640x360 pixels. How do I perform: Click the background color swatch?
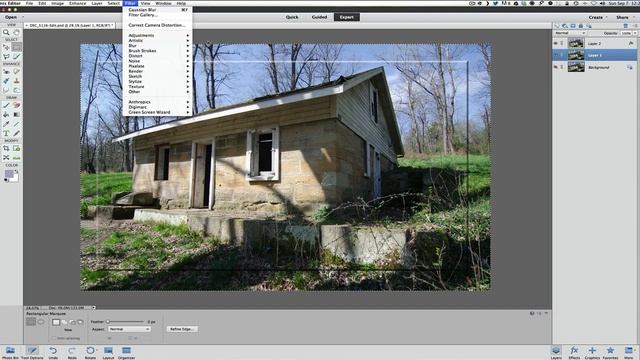pyautogui.click(x=15, y=178)
